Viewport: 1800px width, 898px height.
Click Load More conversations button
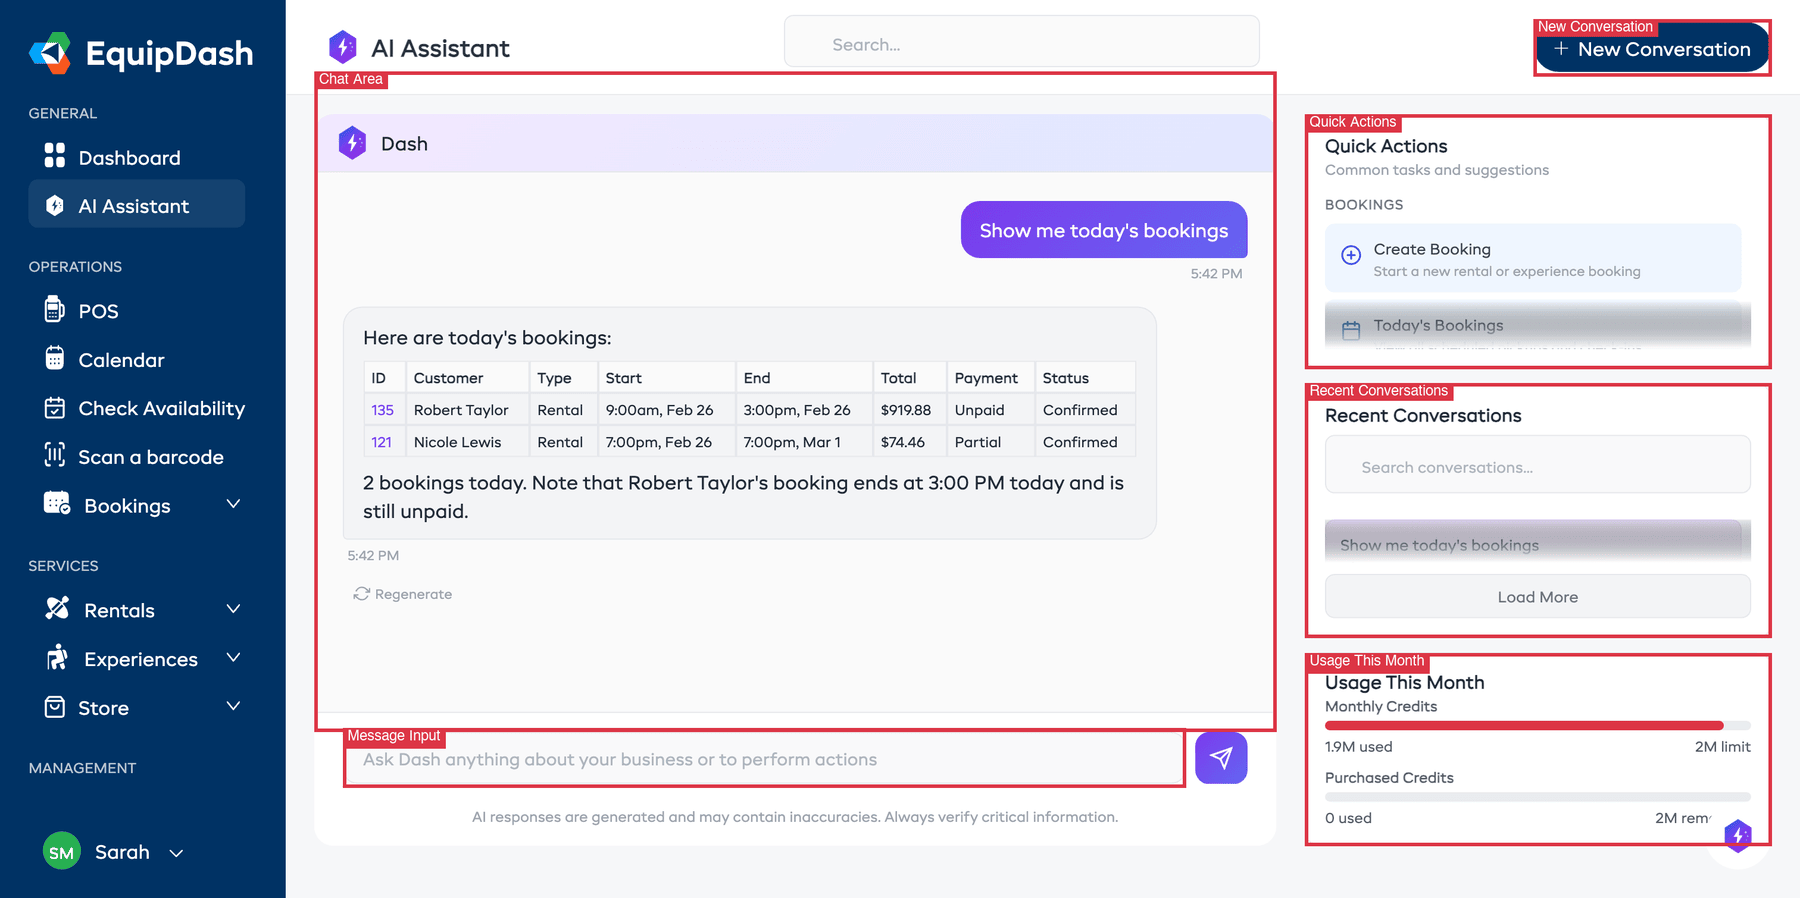(1537, 596)
